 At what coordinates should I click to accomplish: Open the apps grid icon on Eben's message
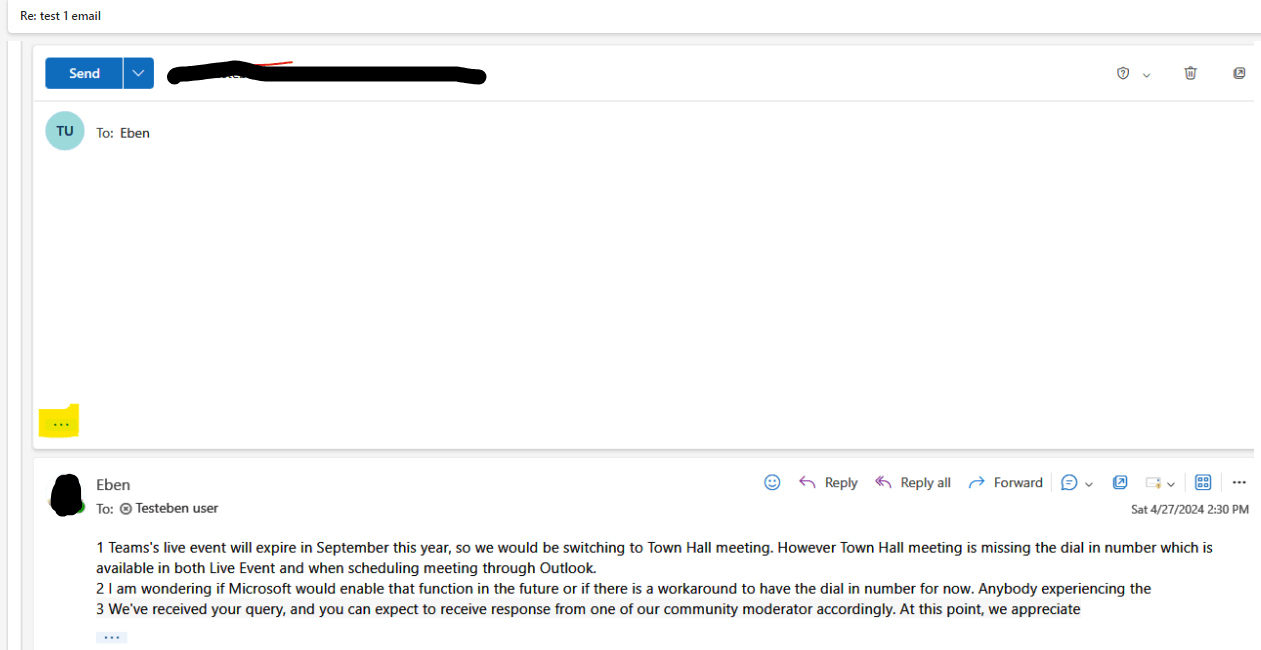(1203, 482)
